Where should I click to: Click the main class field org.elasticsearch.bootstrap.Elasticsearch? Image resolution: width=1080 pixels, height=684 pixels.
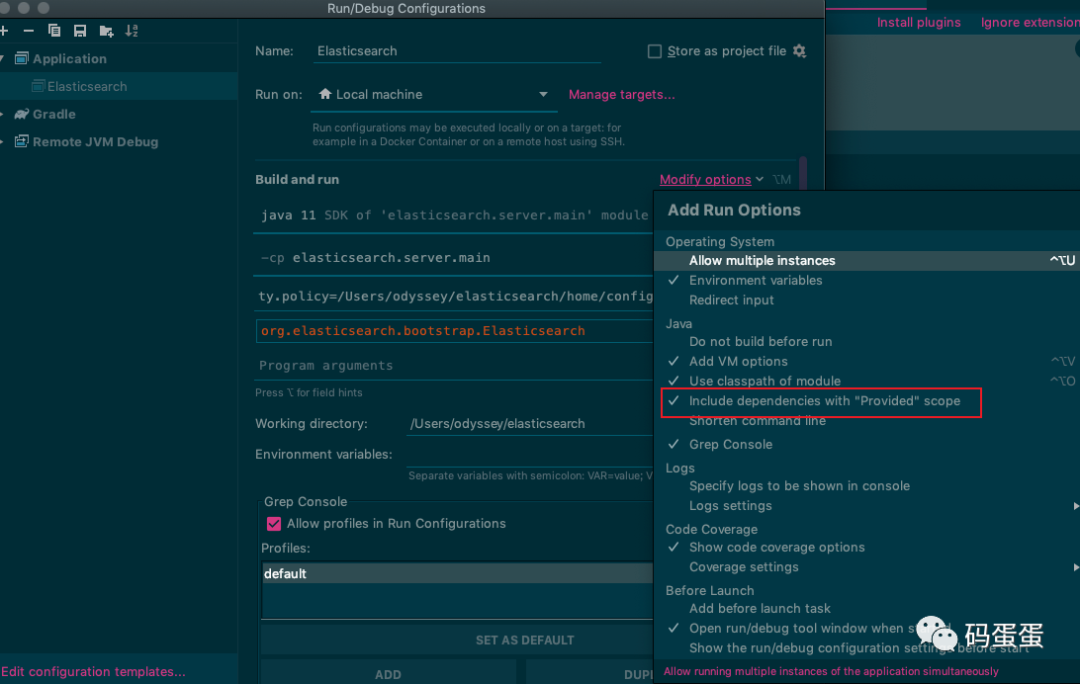point(455,331)
